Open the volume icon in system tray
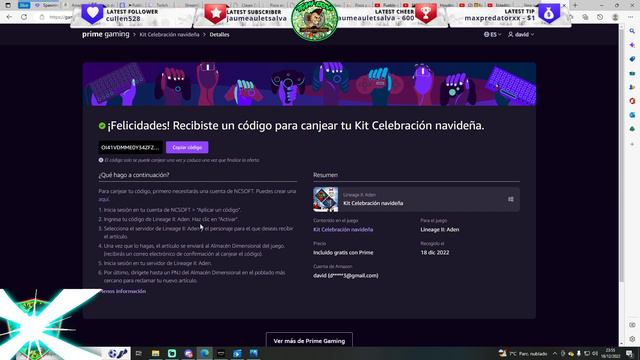This screenshot has height=360, width=640. tap(595, 353)
